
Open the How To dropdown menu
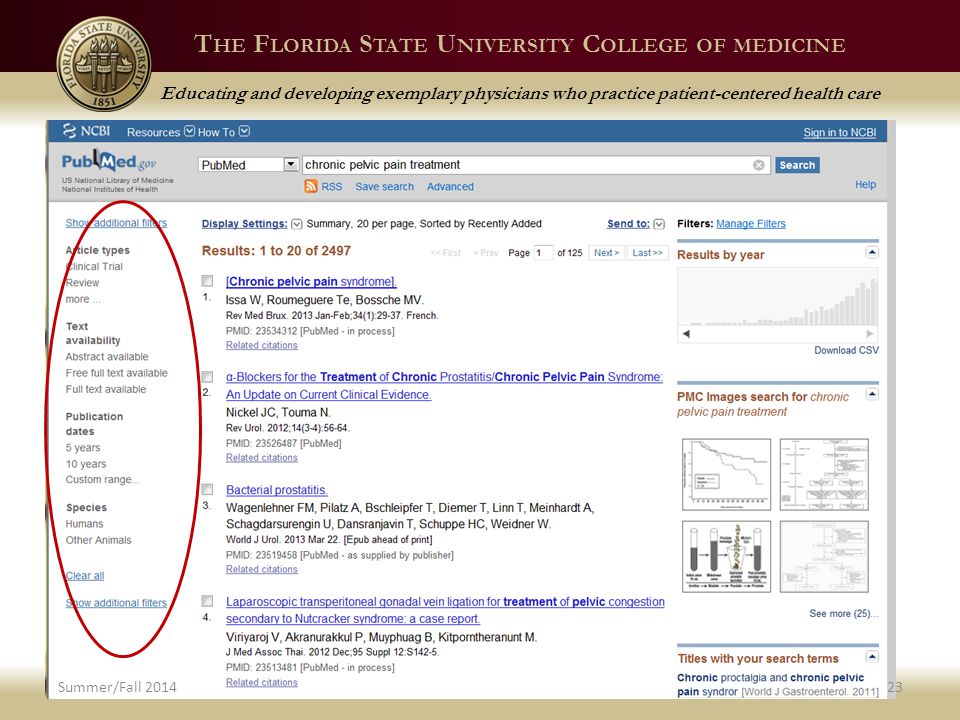[223, 132]
